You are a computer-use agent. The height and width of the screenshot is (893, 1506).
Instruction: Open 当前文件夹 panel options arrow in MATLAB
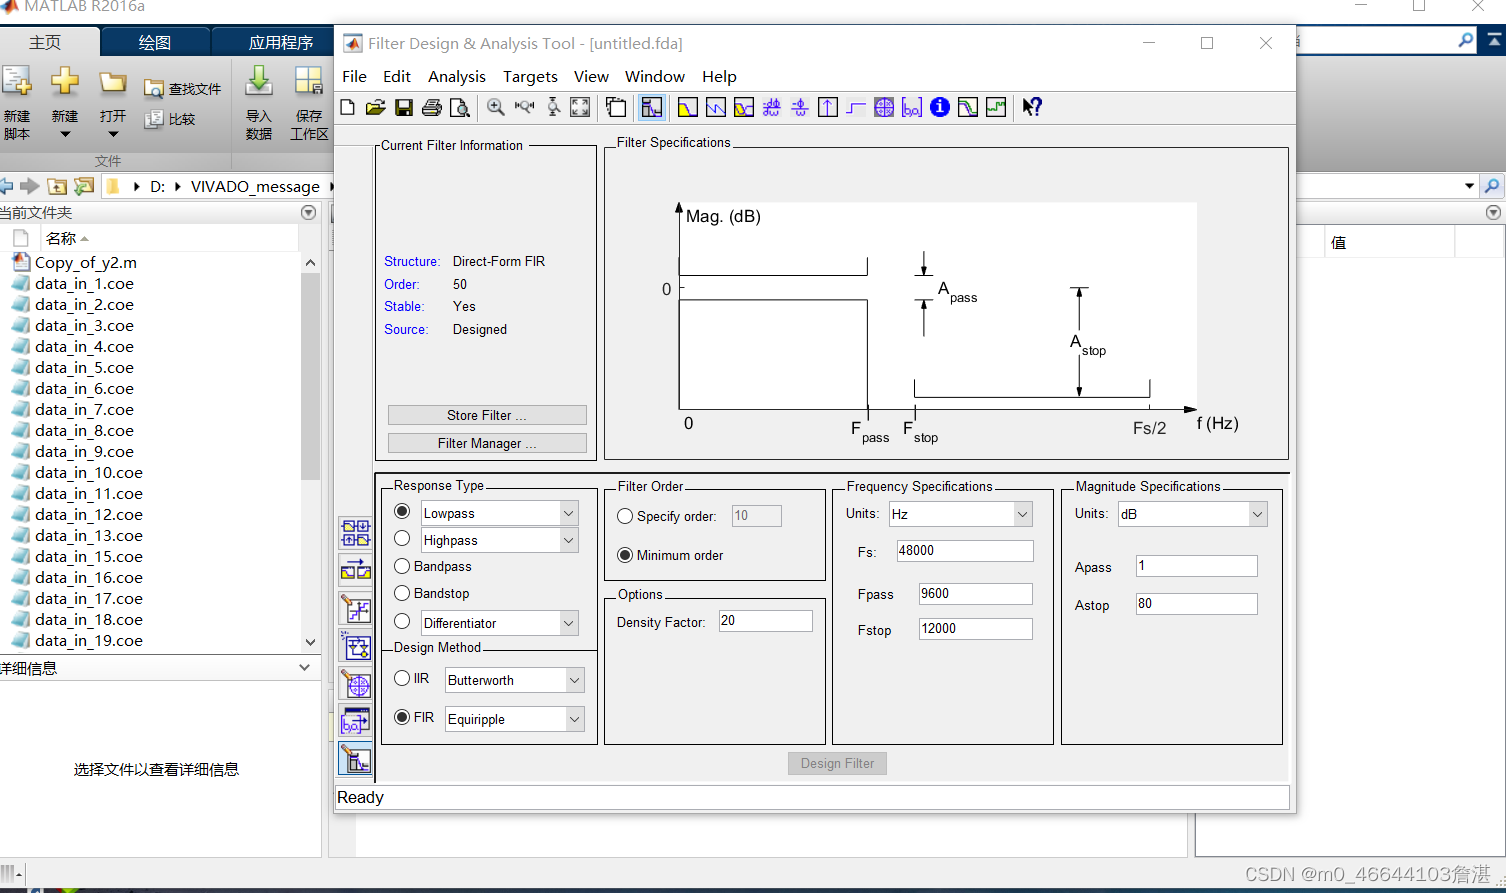pyautogui.click(x=308, y=212)
